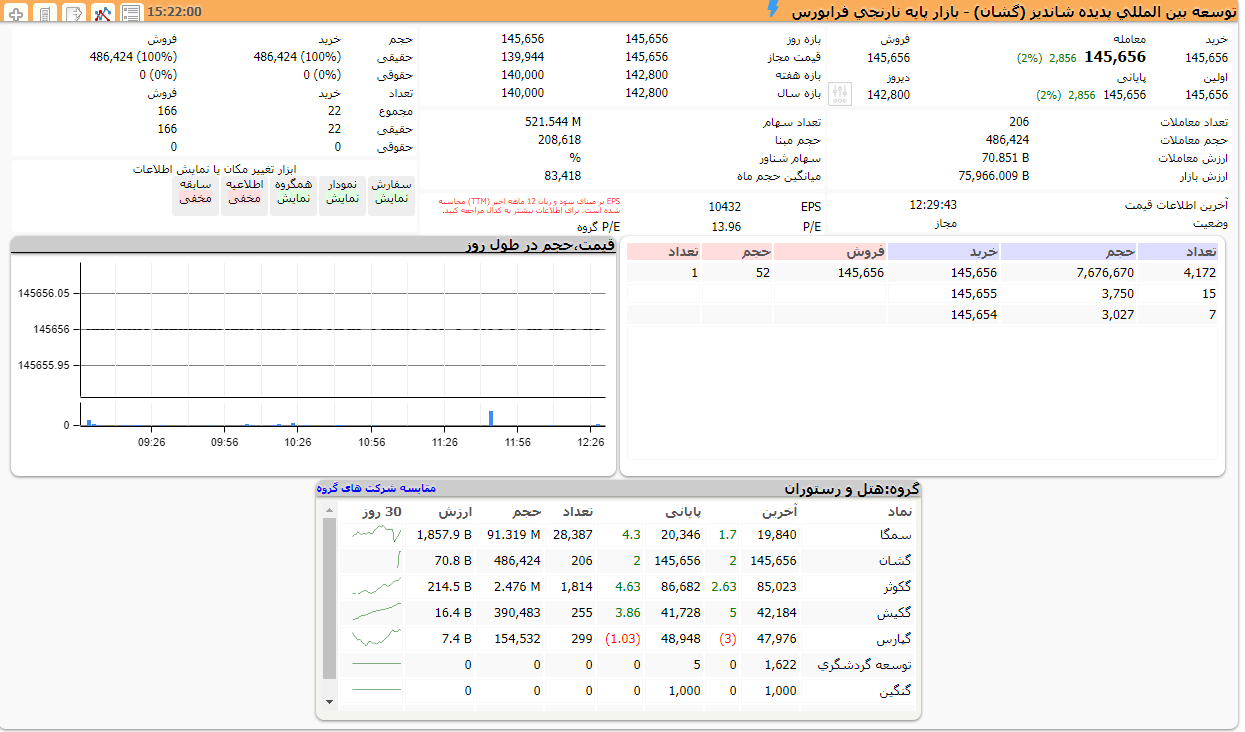This screenshot has height=732, width=1245.
Task: Open the technical chart line icon
Action: click(x=102, y=12)
